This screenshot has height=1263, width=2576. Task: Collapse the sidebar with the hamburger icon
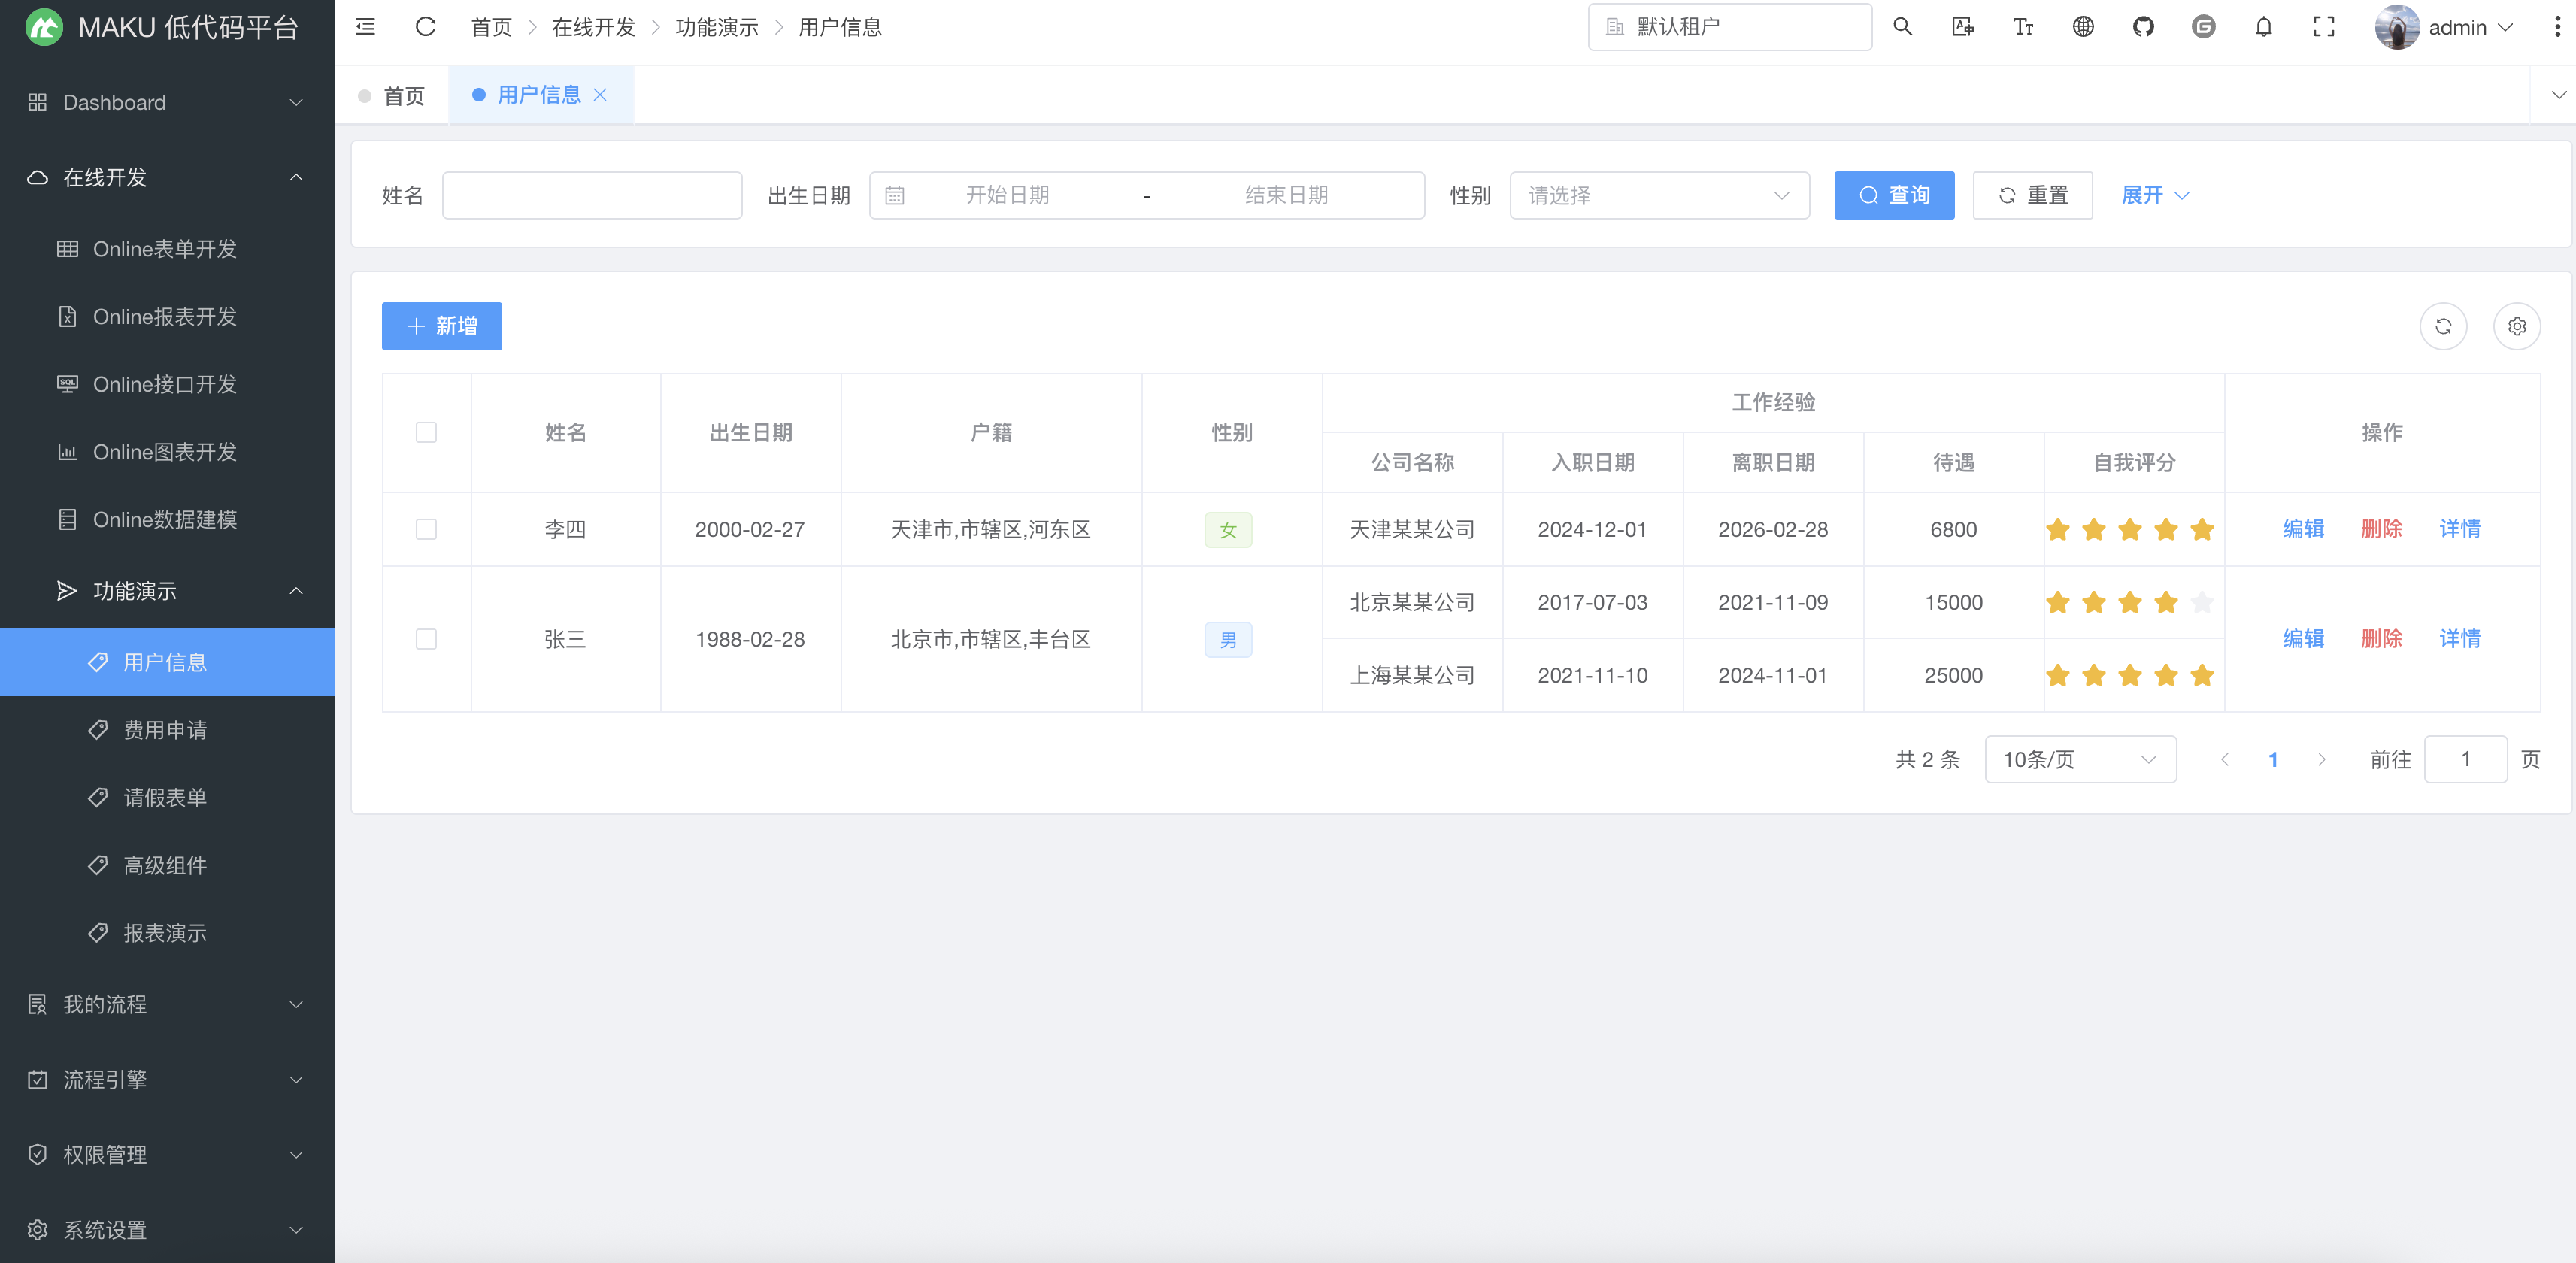tap(364, 27)
